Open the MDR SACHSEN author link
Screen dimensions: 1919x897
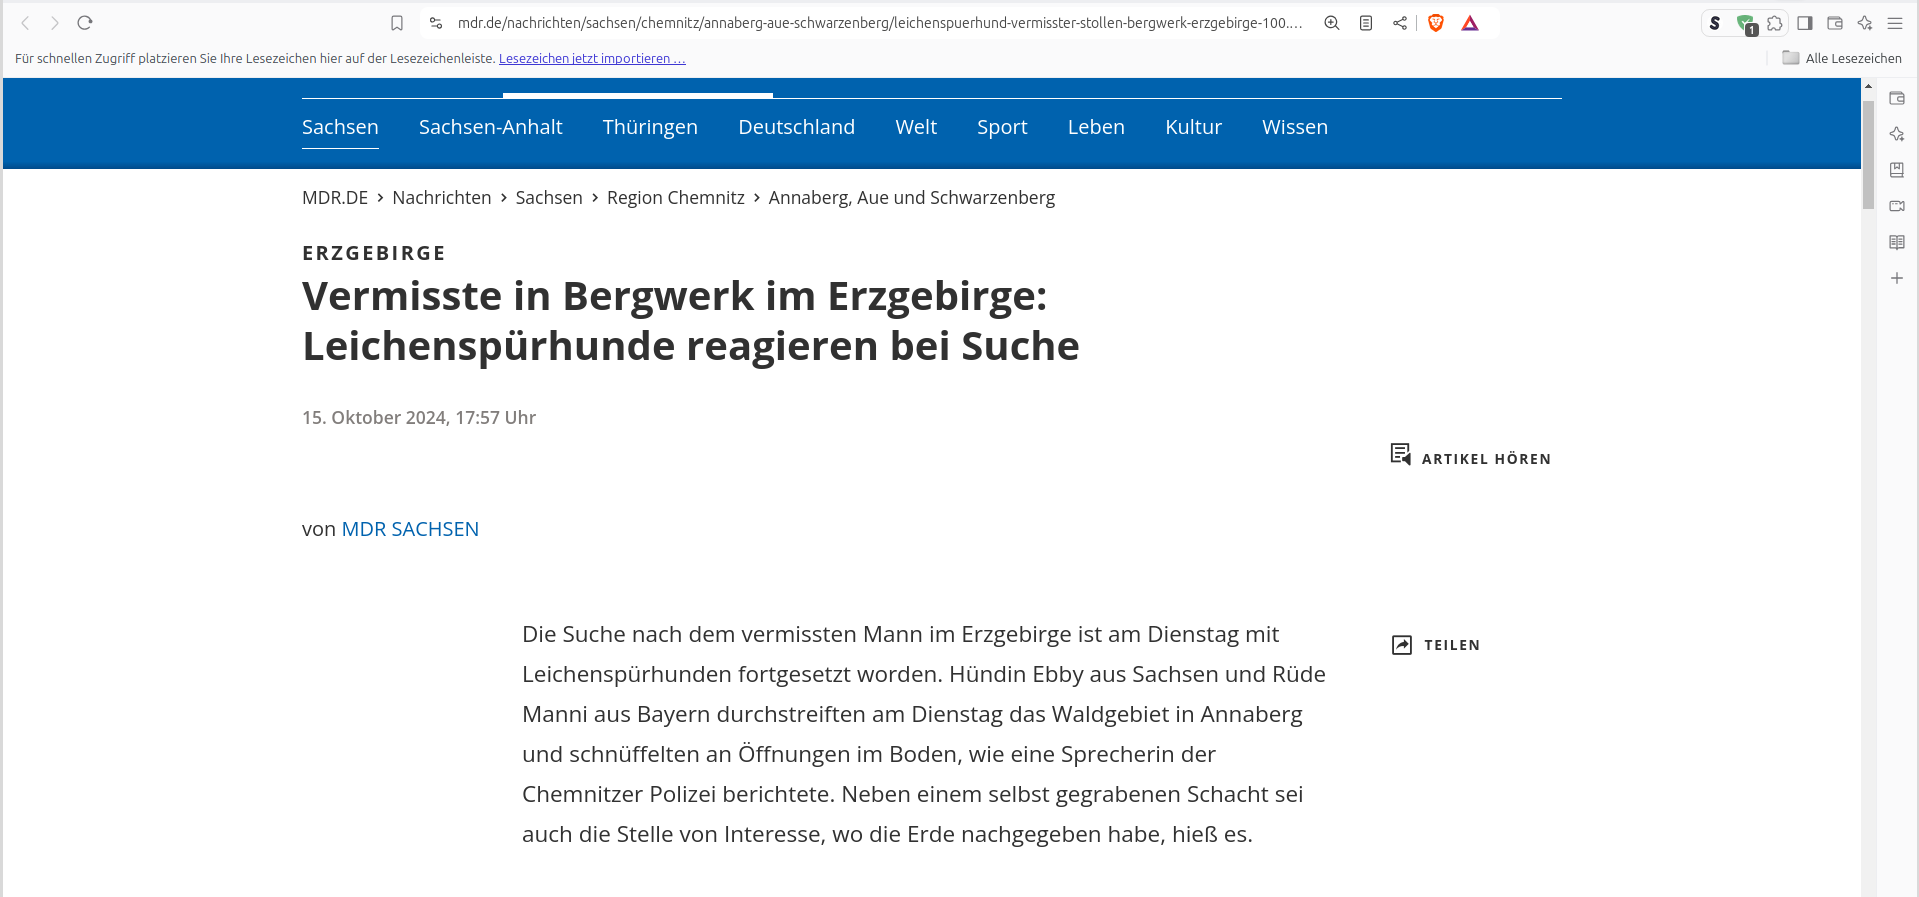pyautogui.click(x=410, y=529)
